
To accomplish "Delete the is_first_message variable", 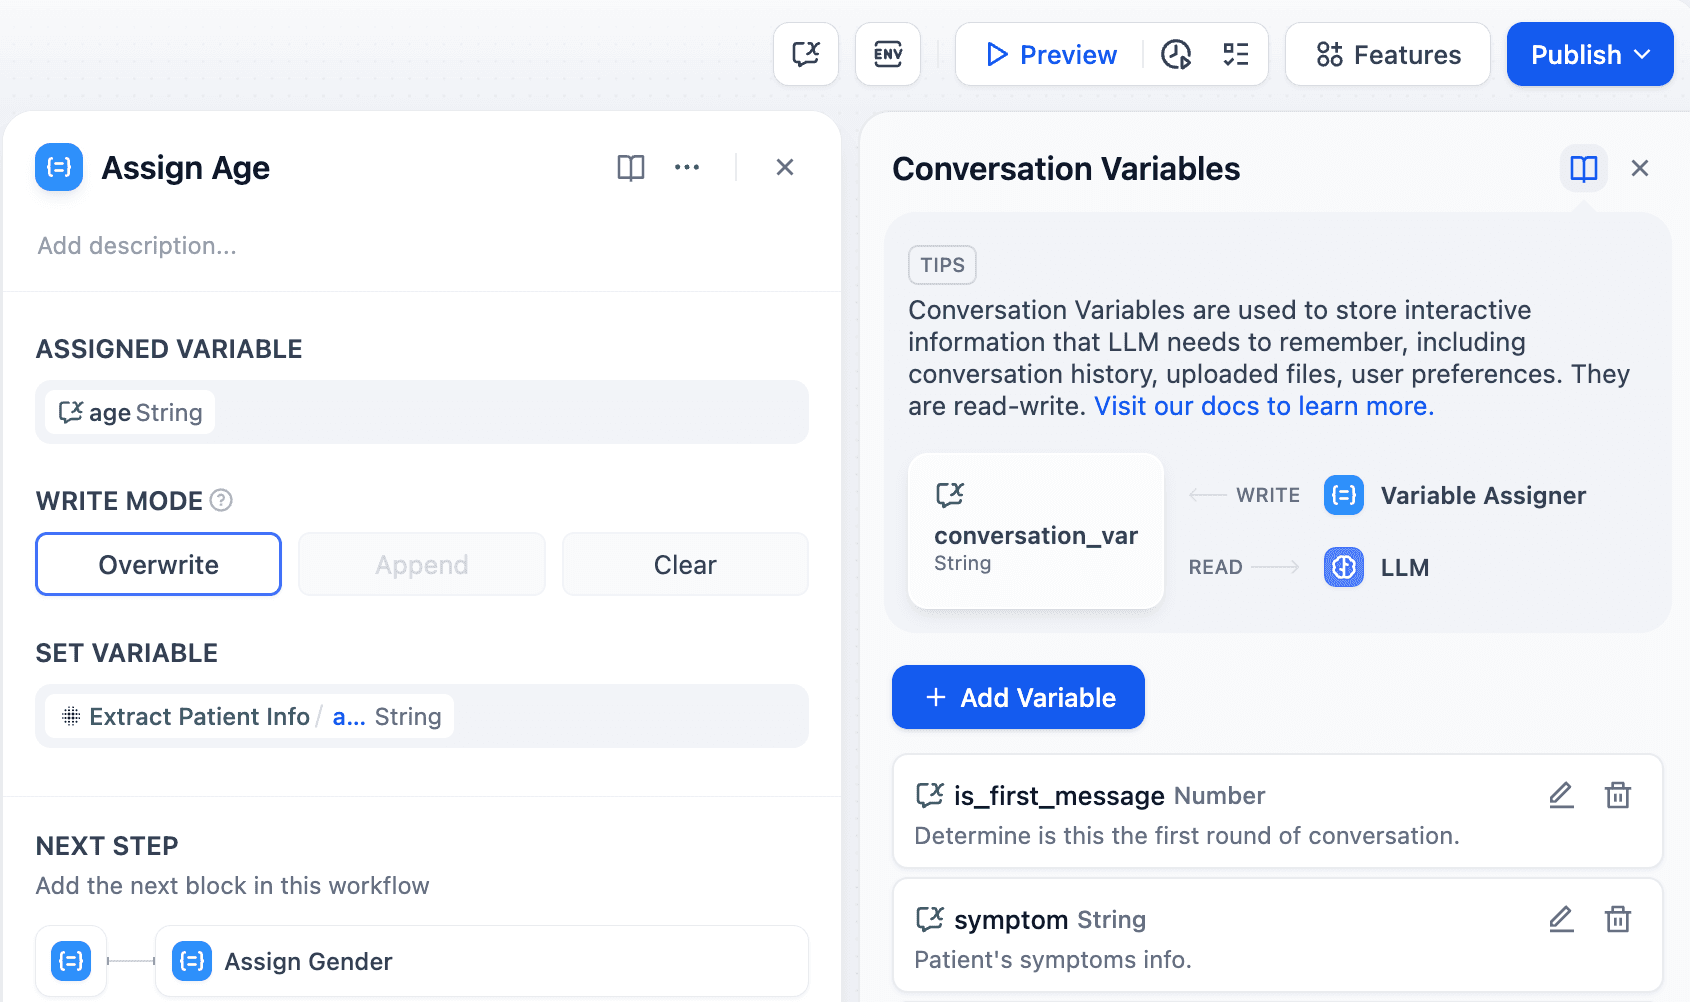I will [x=1617, y=796].
